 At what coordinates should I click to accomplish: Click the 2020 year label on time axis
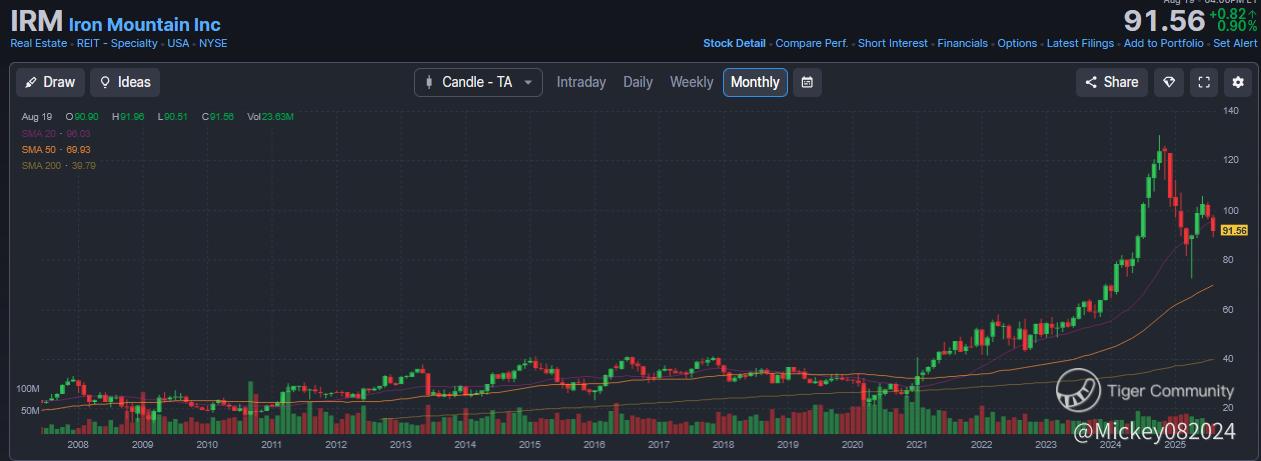pyautogui.click(x=852, y=445)
